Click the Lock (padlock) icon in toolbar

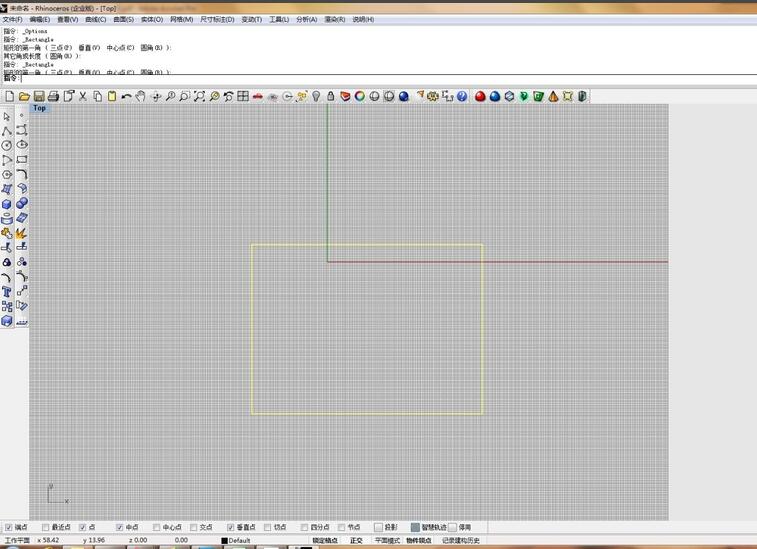coord(331,96)
